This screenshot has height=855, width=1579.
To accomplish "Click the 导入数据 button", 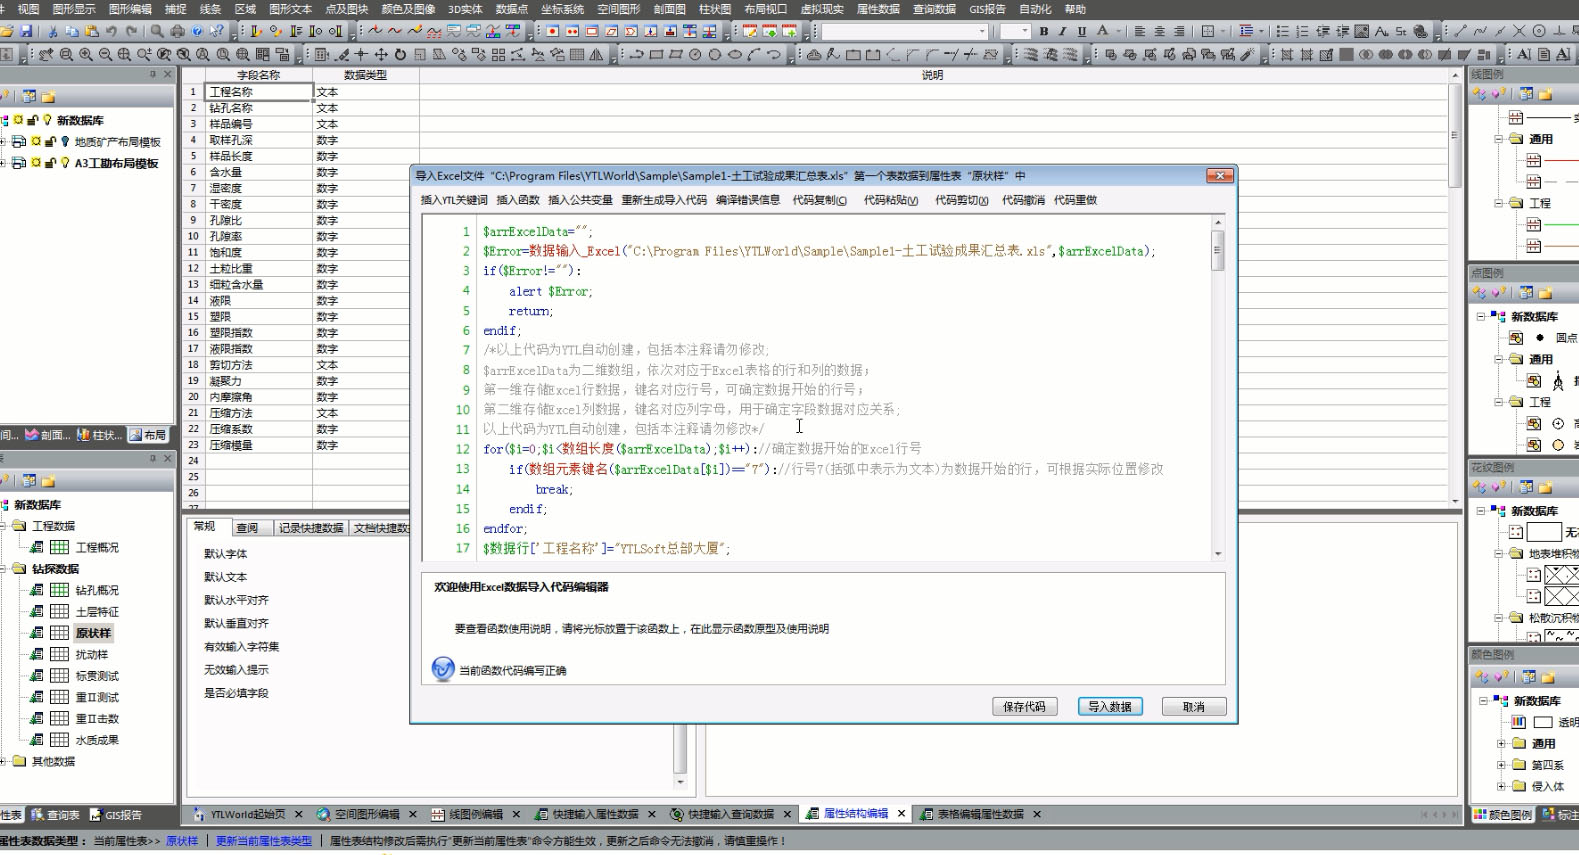I will pyautogui.click(x=1110, y=706).
